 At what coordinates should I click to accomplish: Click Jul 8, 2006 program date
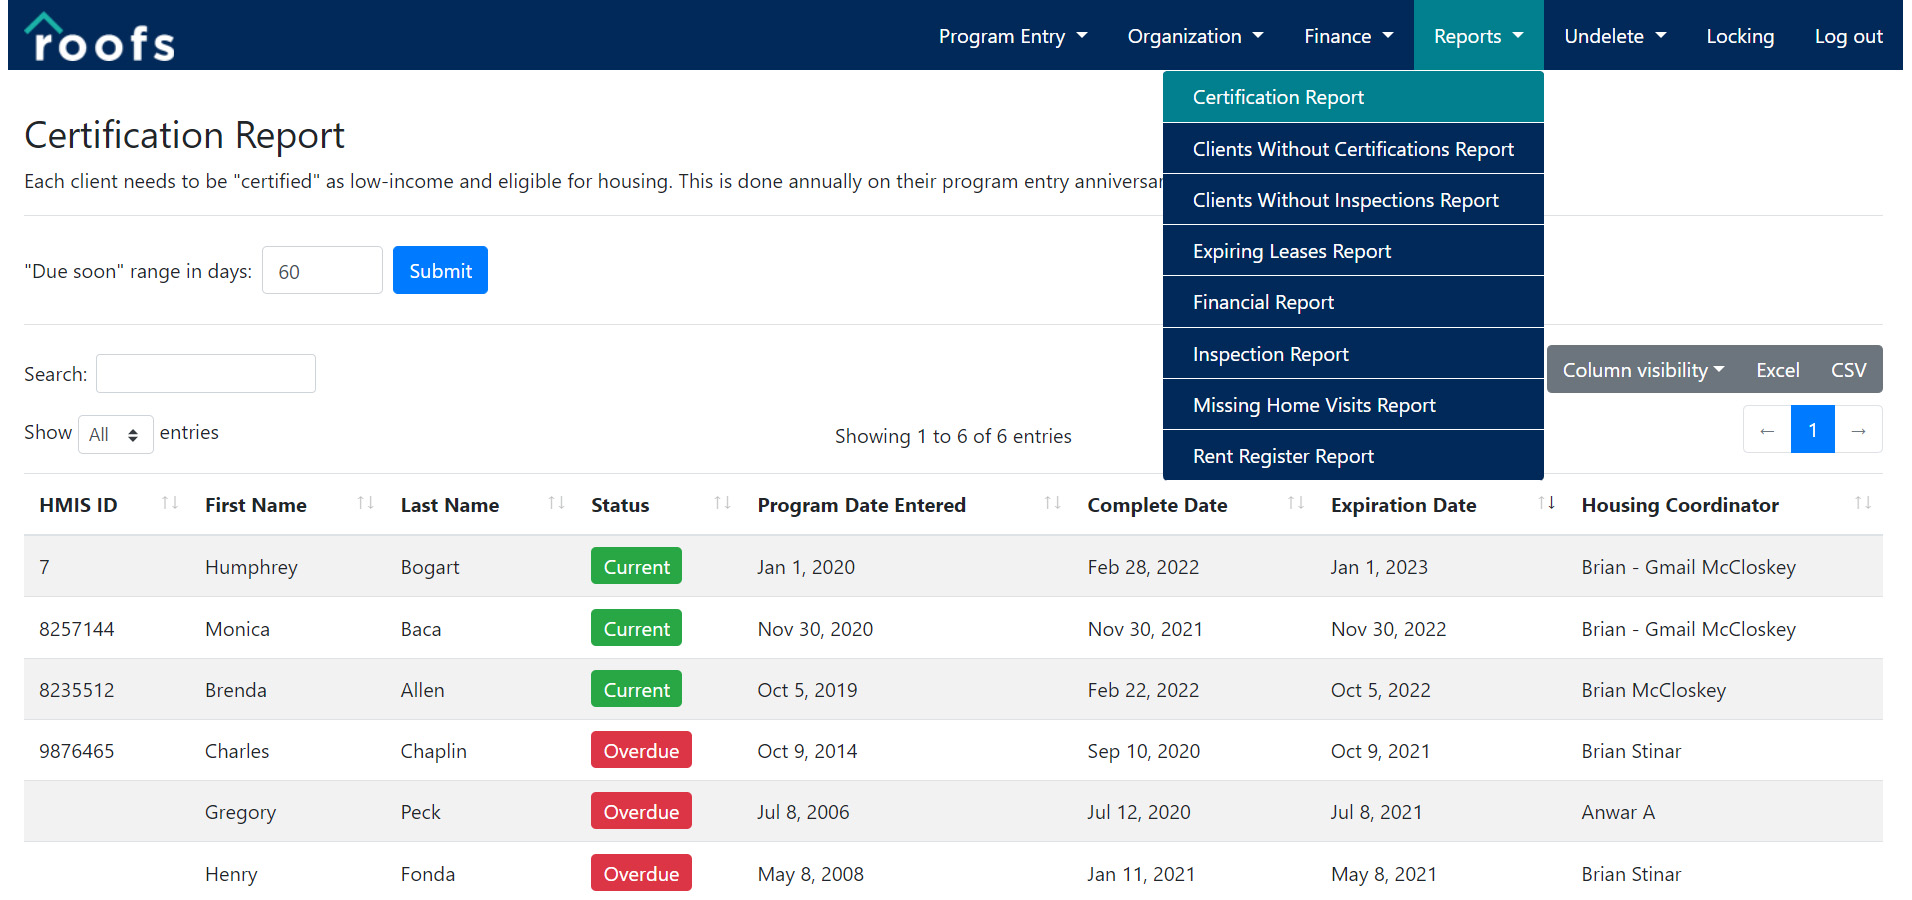(x=803, y=812)
